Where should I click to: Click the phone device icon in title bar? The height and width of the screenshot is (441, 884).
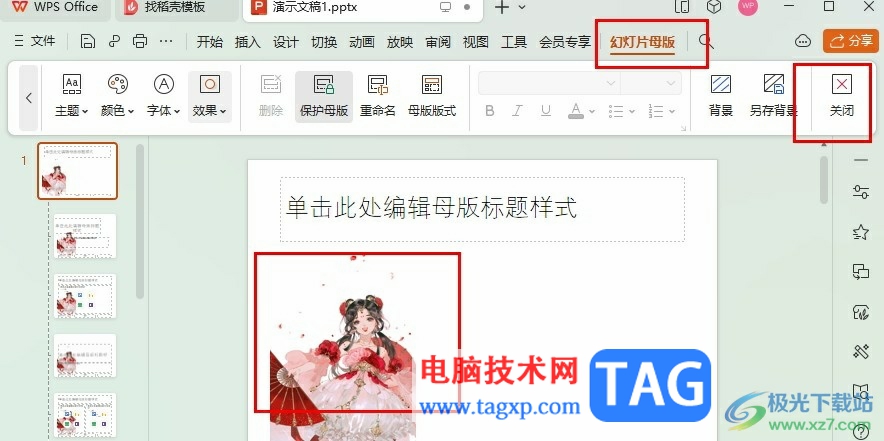tap(682, 7)
